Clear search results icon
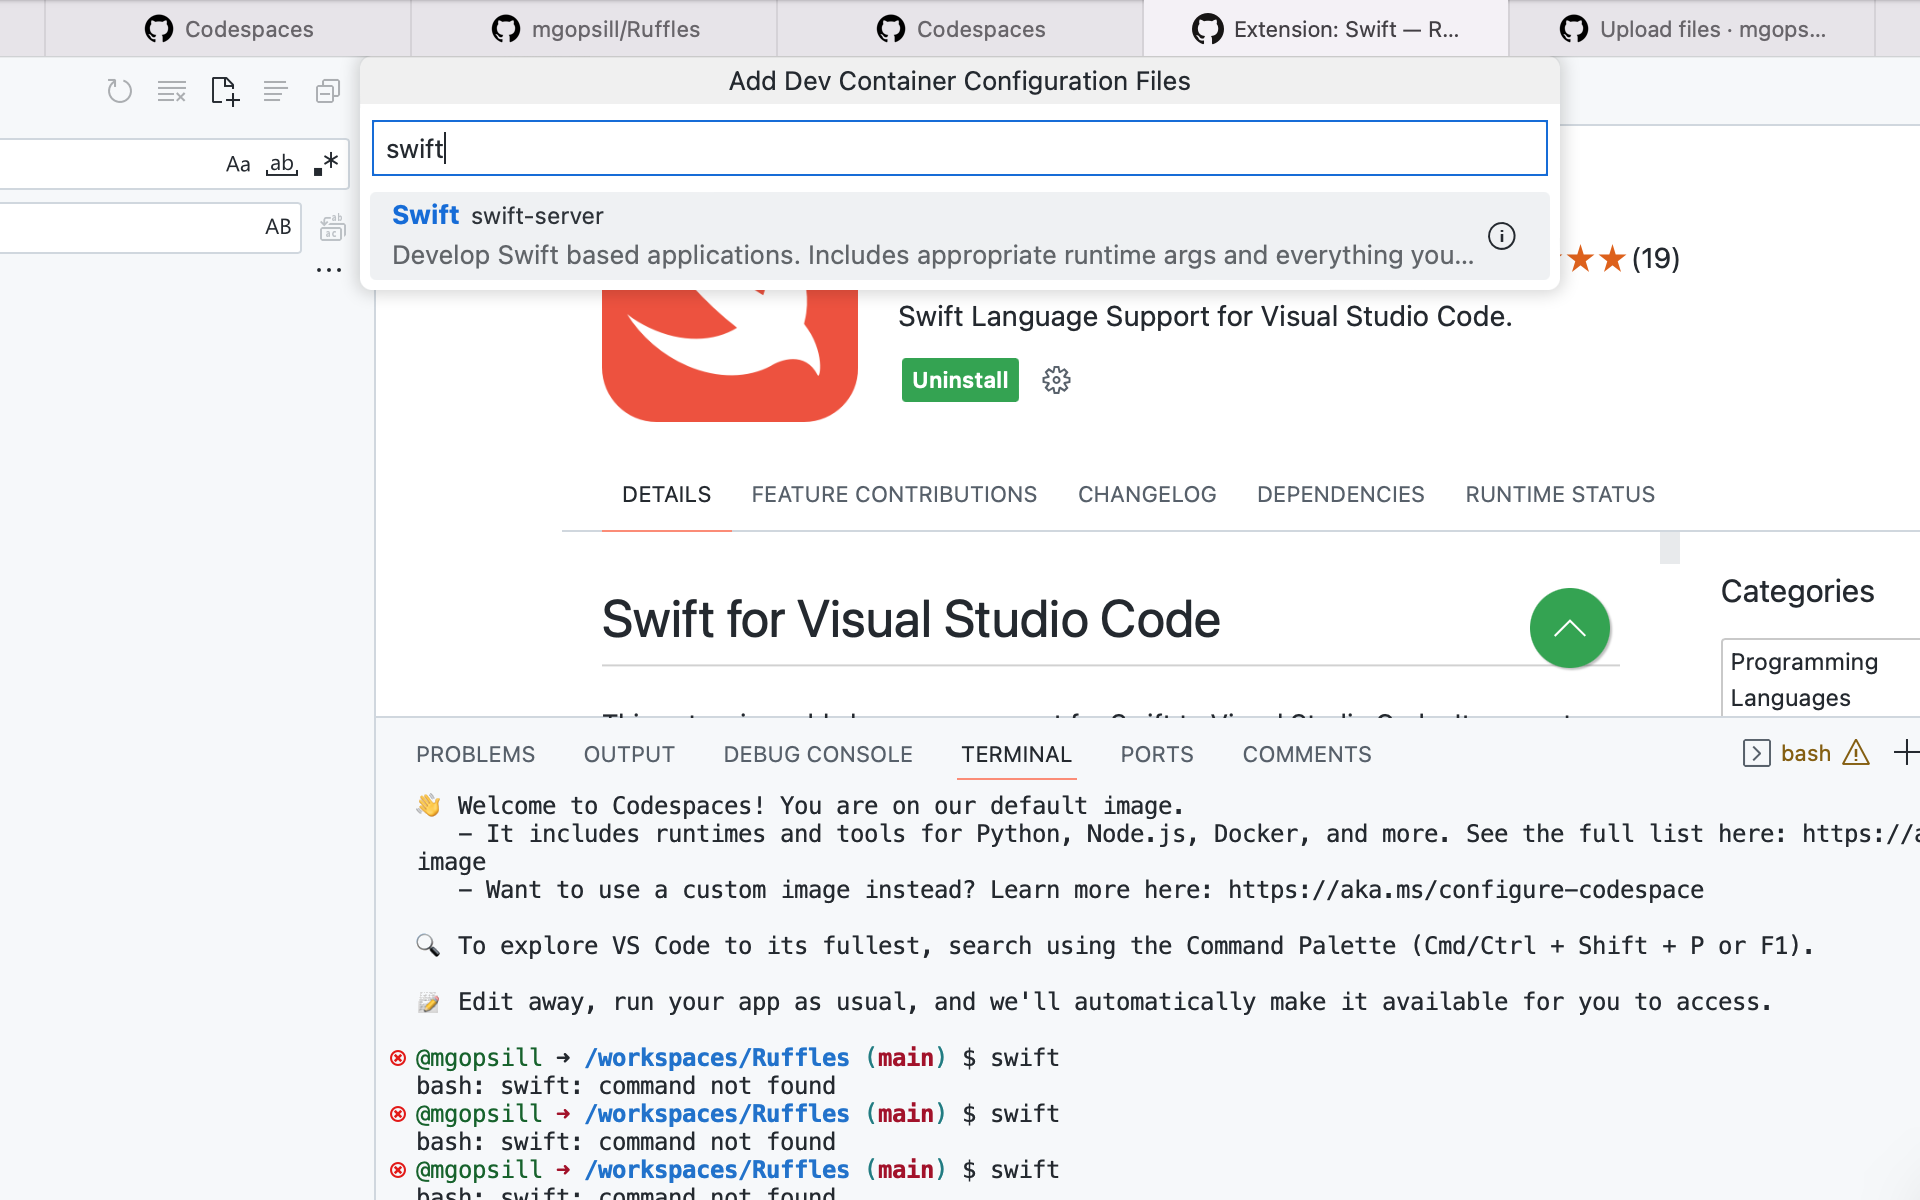The width and height of the screenshot is (1920, 1200). pyautogui.click(x=172, y=91)
